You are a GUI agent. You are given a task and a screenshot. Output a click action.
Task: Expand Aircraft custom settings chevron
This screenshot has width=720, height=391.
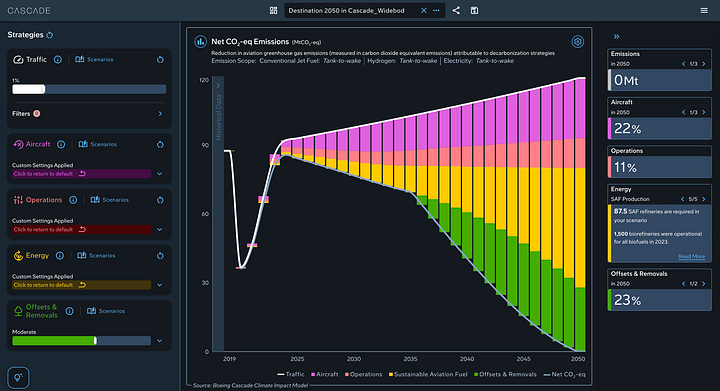click(x=160, y=174)
